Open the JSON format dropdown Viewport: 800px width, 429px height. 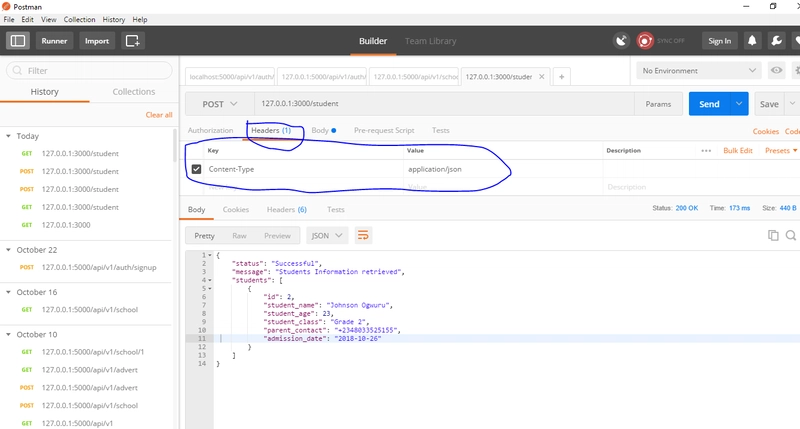pyautogui.click(x=327, y=236)
